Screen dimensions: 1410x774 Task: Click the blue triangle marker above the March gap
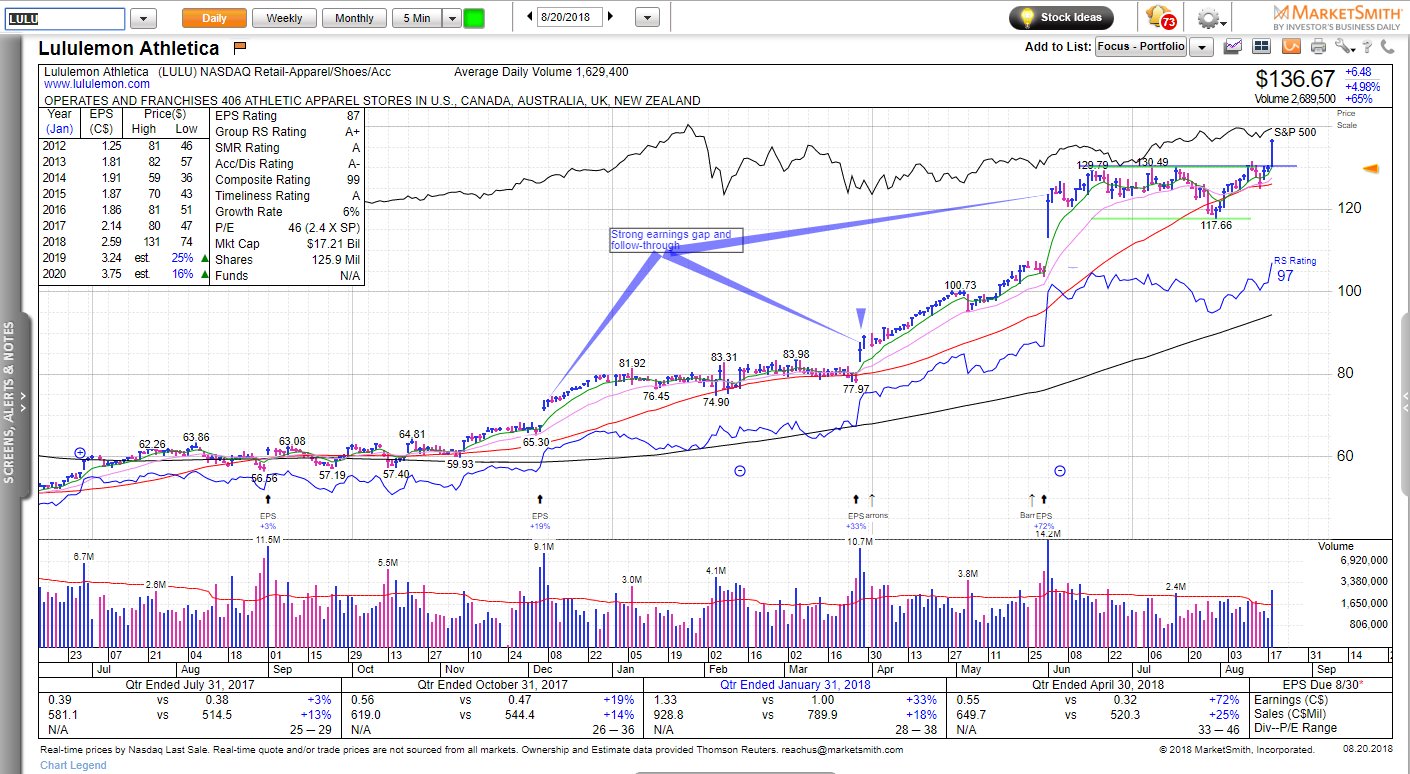[860, 317]
